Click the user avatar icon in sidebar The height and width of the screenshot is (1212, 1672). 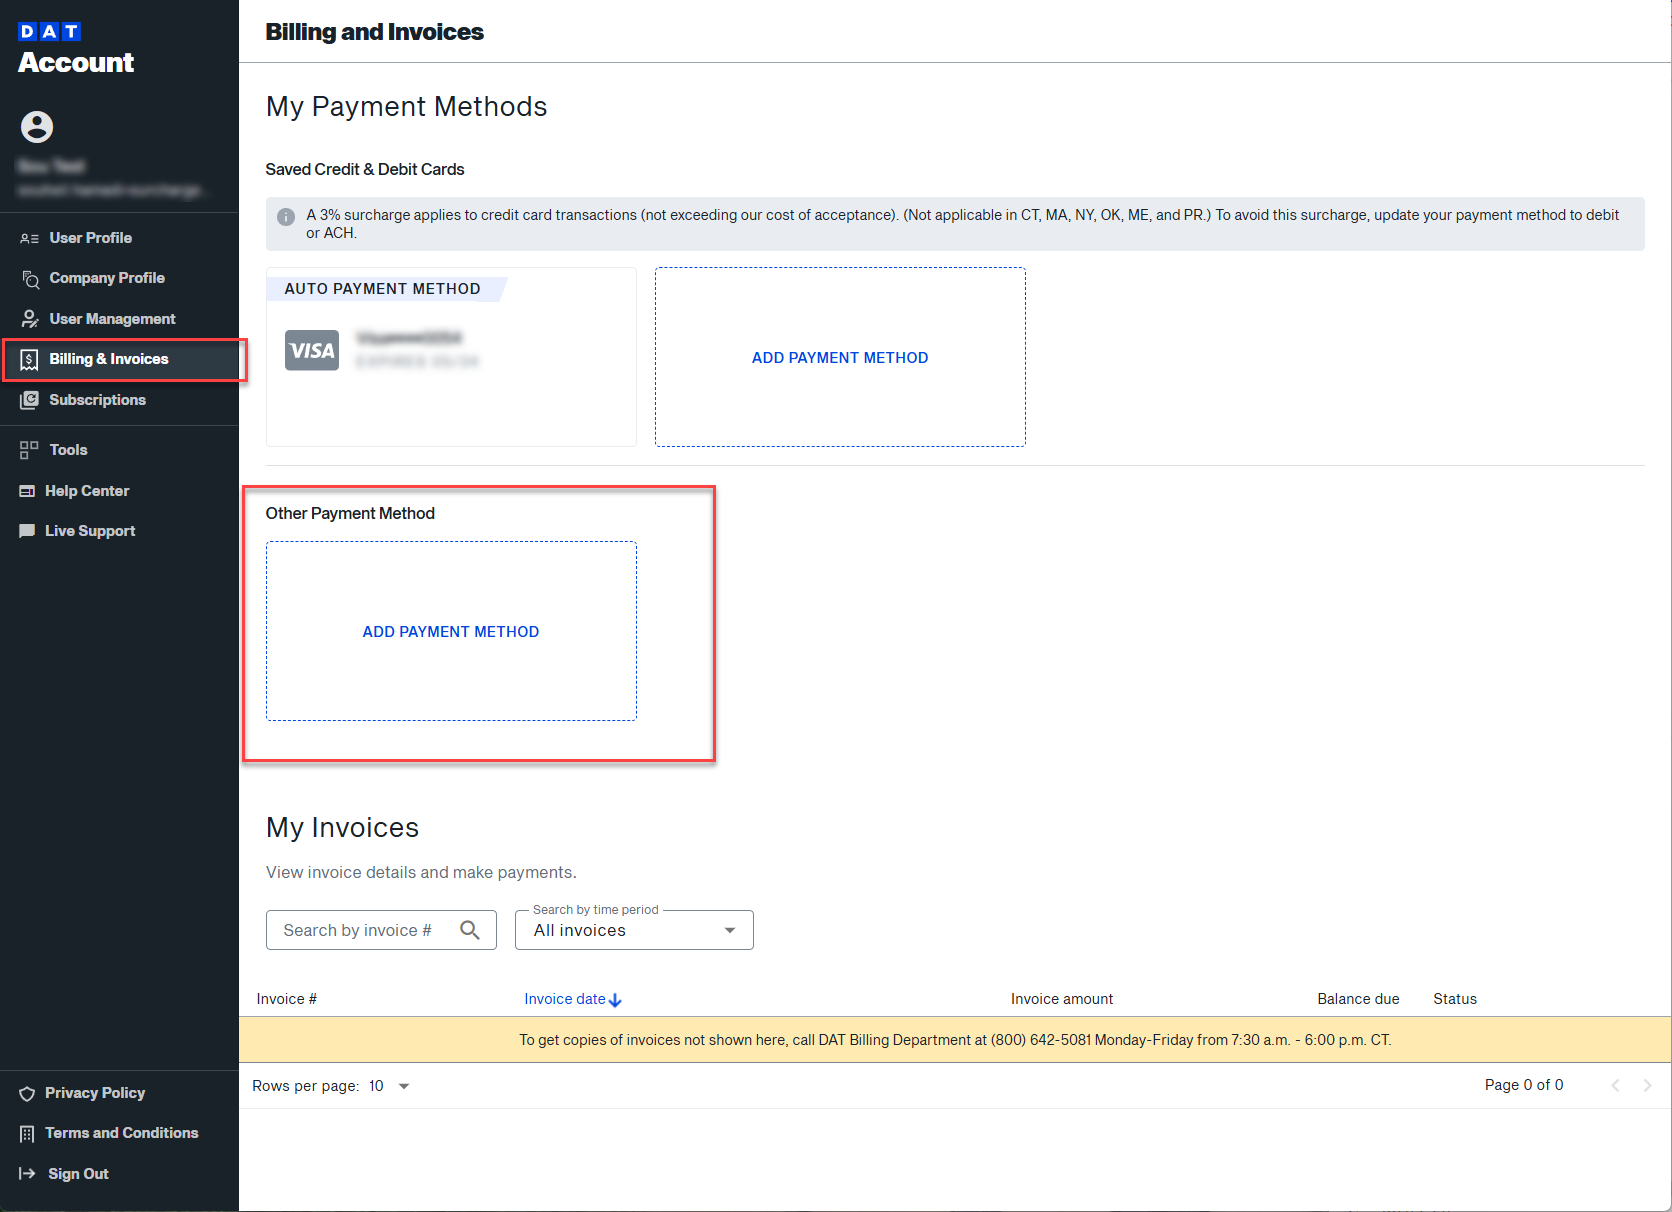(x=37, y=127)
